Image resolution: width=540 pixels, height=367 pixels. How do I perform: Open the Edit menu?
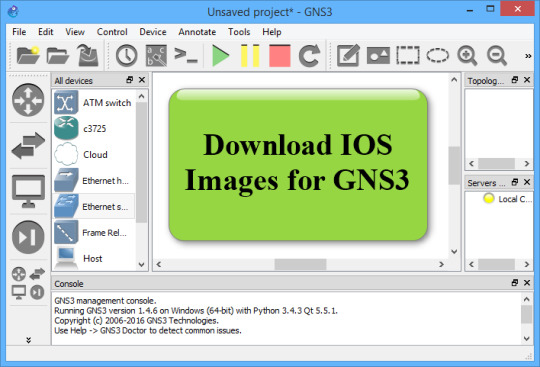click(45, 32)
